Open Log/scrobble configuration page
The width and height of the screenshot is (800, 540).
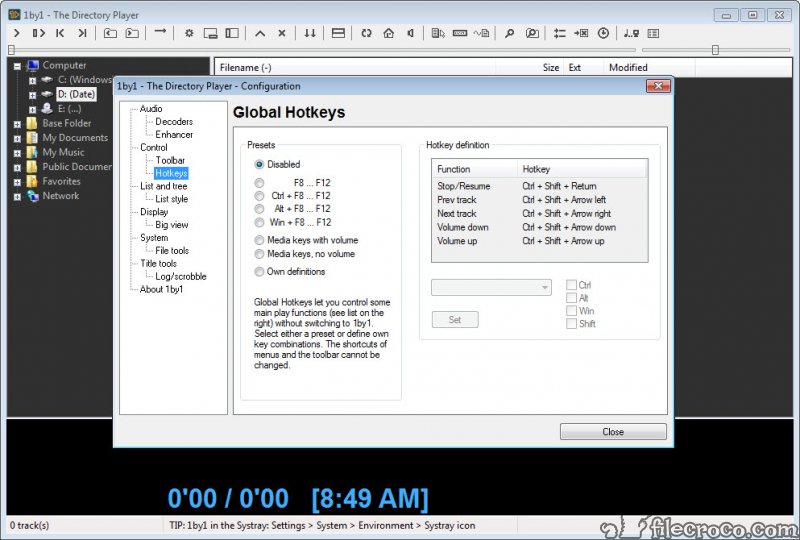coord(181,276)
